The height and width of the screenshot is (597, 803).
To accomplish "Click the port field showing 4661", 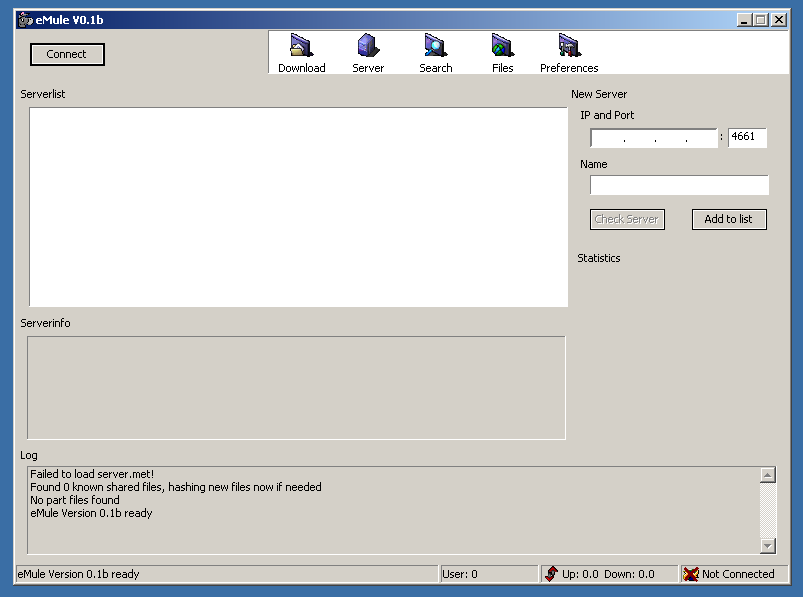I will [747, 138].
